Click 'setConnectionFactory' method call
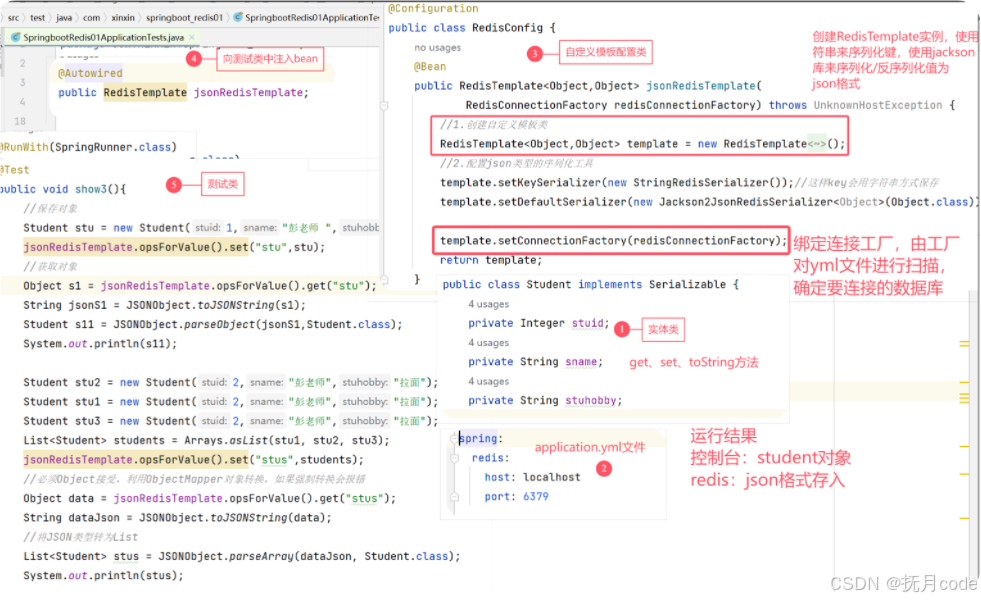Screen dimensions: 981x601 tap(562, 241)
